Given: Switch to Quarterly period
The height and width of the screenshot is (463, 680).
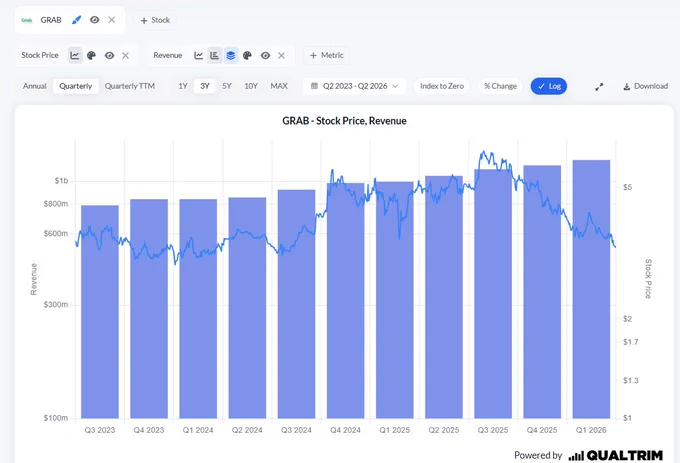Looking at the screenshot, I should 76,86.
